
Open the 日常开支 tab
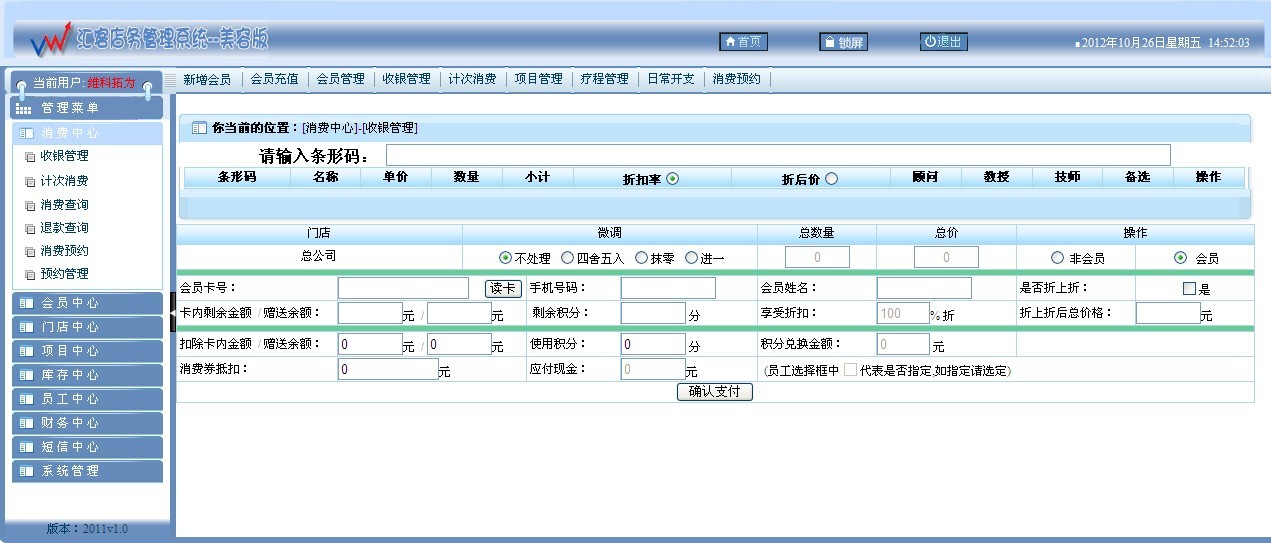(x=670, y=79)
